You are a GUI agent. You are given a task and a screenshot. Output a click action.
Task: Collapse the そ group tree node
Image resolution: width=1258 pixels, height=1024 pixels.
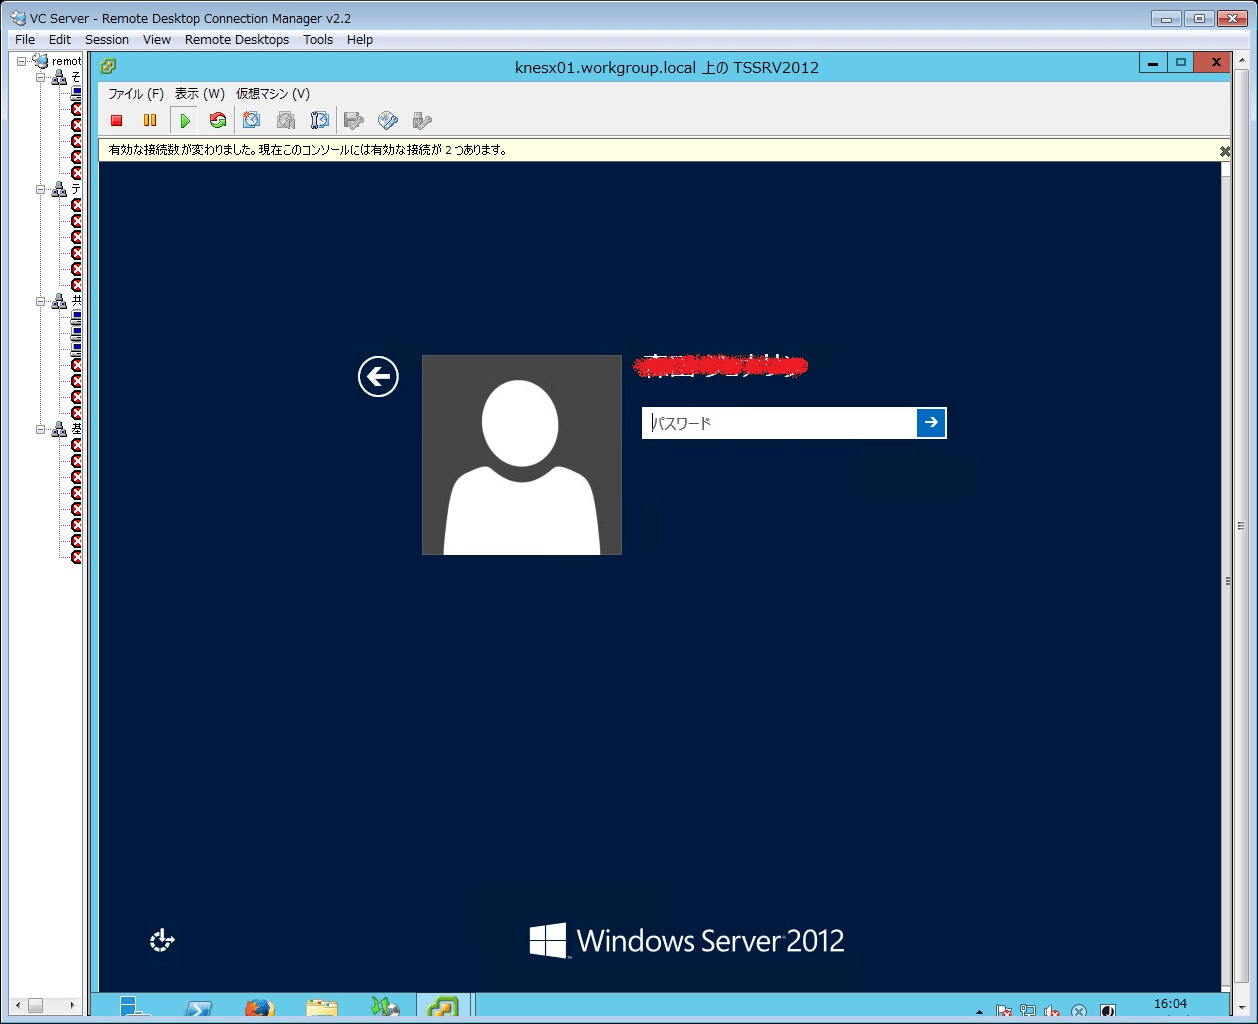[41, 77]
